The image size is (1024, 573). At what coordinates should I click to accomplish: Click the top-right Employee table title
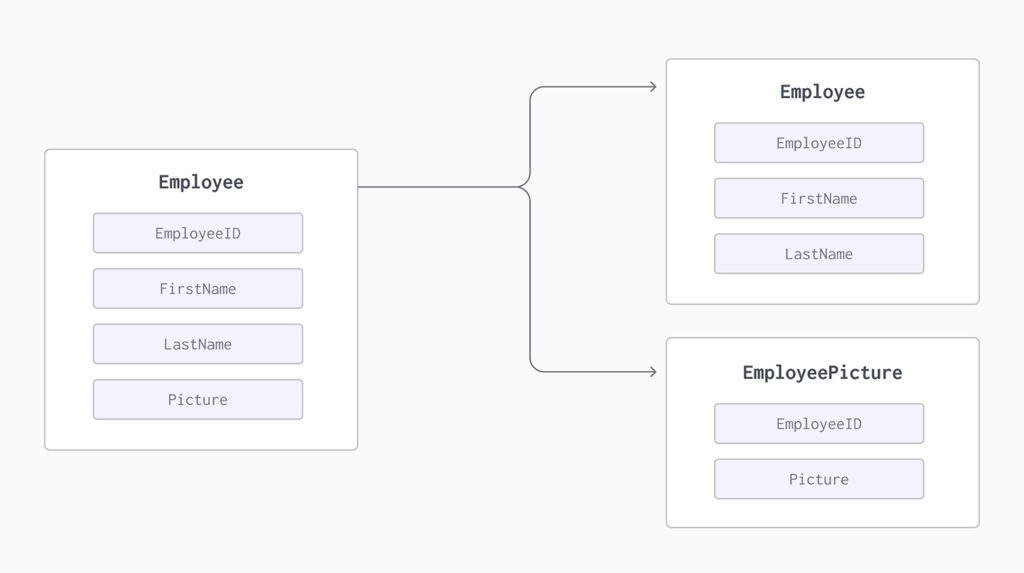pyautogui.click(x=822, y=92)
